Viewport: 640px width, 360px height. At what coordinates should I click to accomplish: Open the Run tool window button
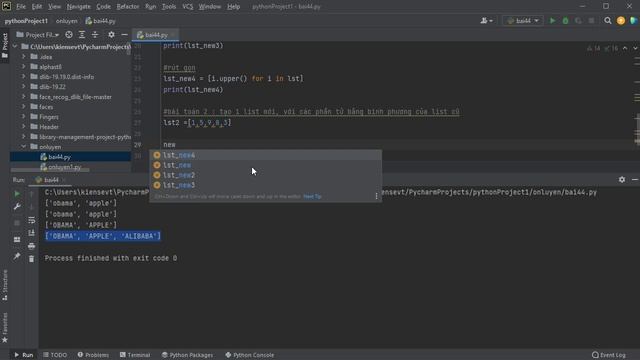24,355
